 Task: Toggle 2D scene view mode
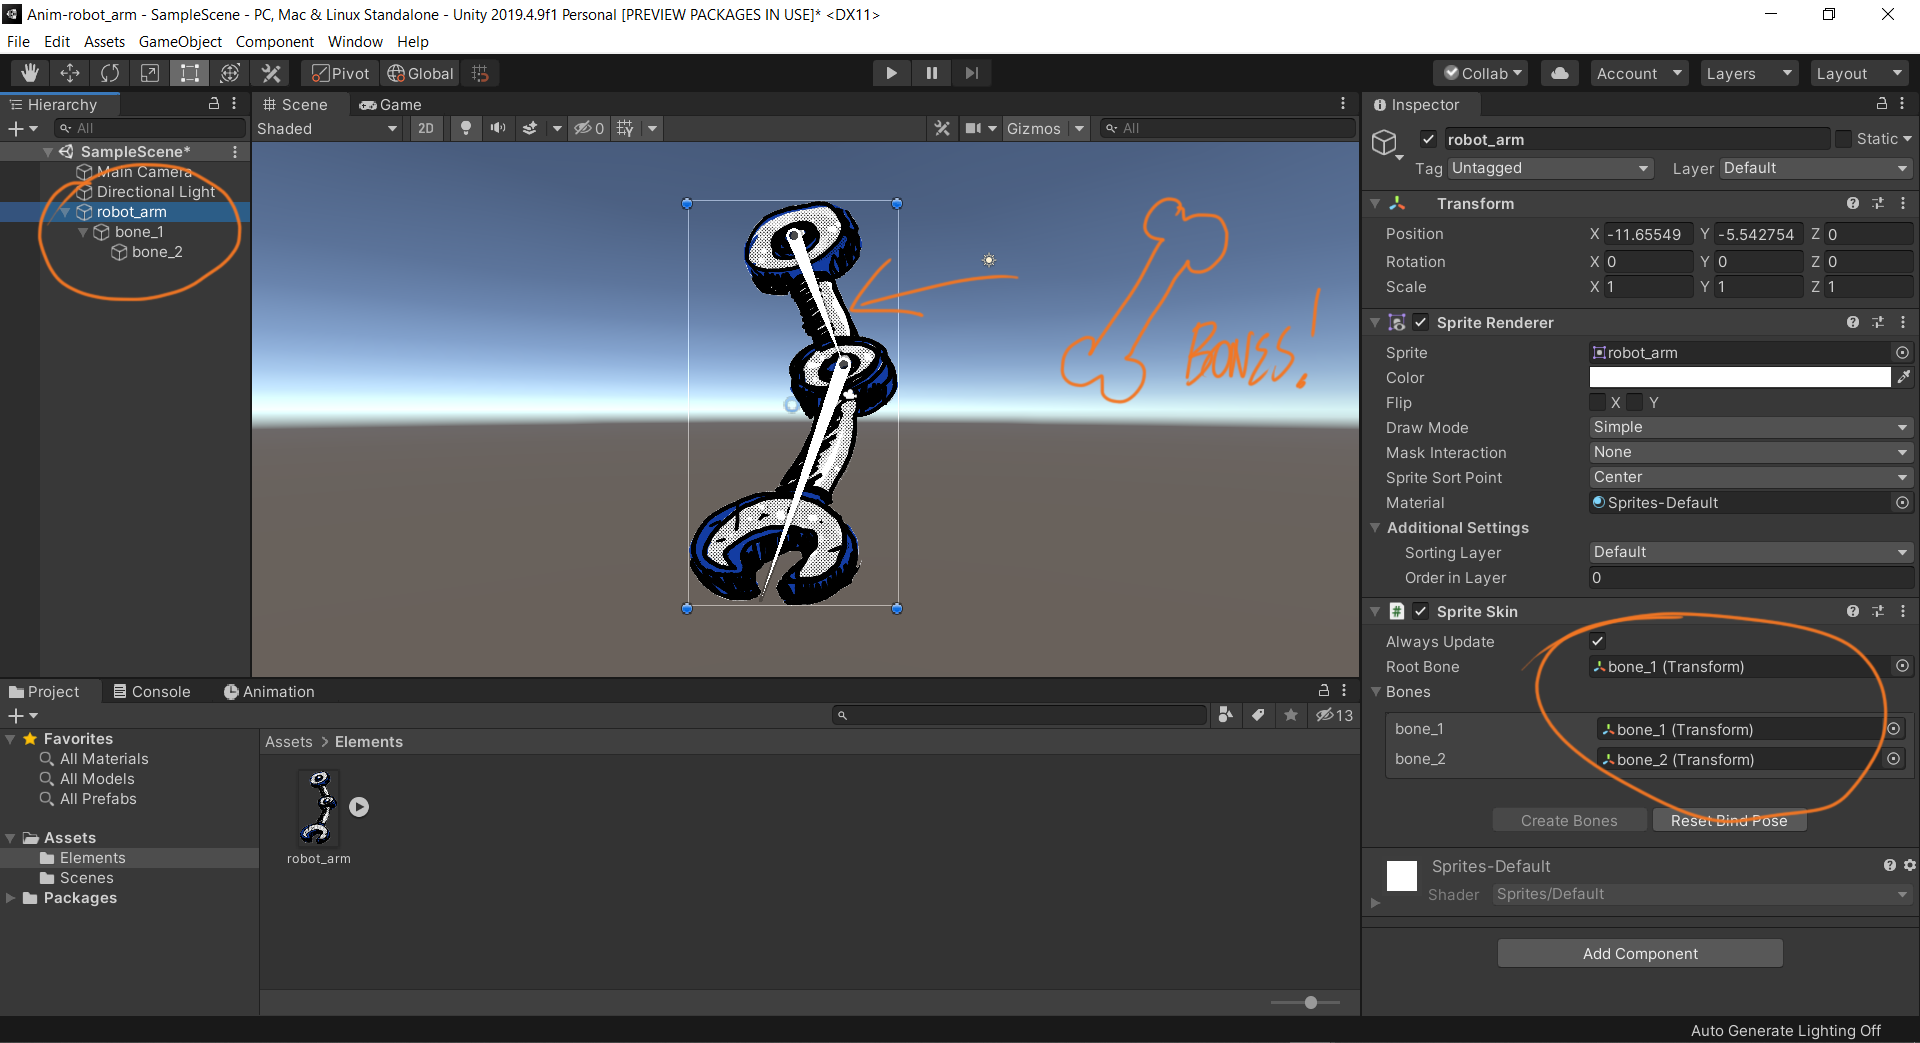pyautogui.click(x=426, y=128)
